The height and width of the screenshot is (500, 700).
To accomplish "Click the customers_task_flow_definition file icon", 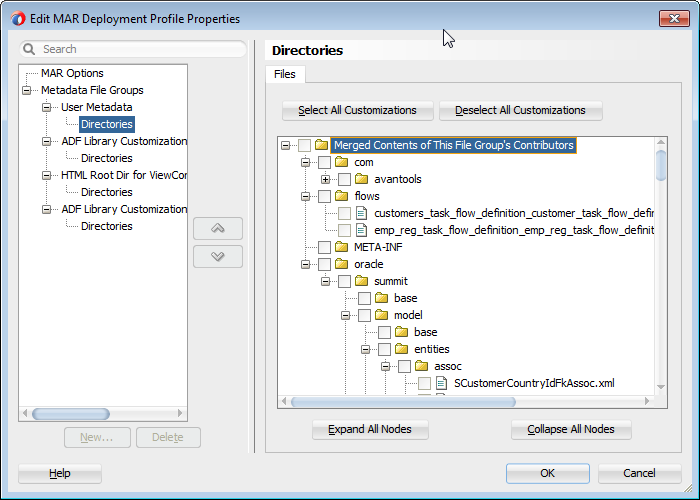I will pyautogui.click(x=361, y=213).
